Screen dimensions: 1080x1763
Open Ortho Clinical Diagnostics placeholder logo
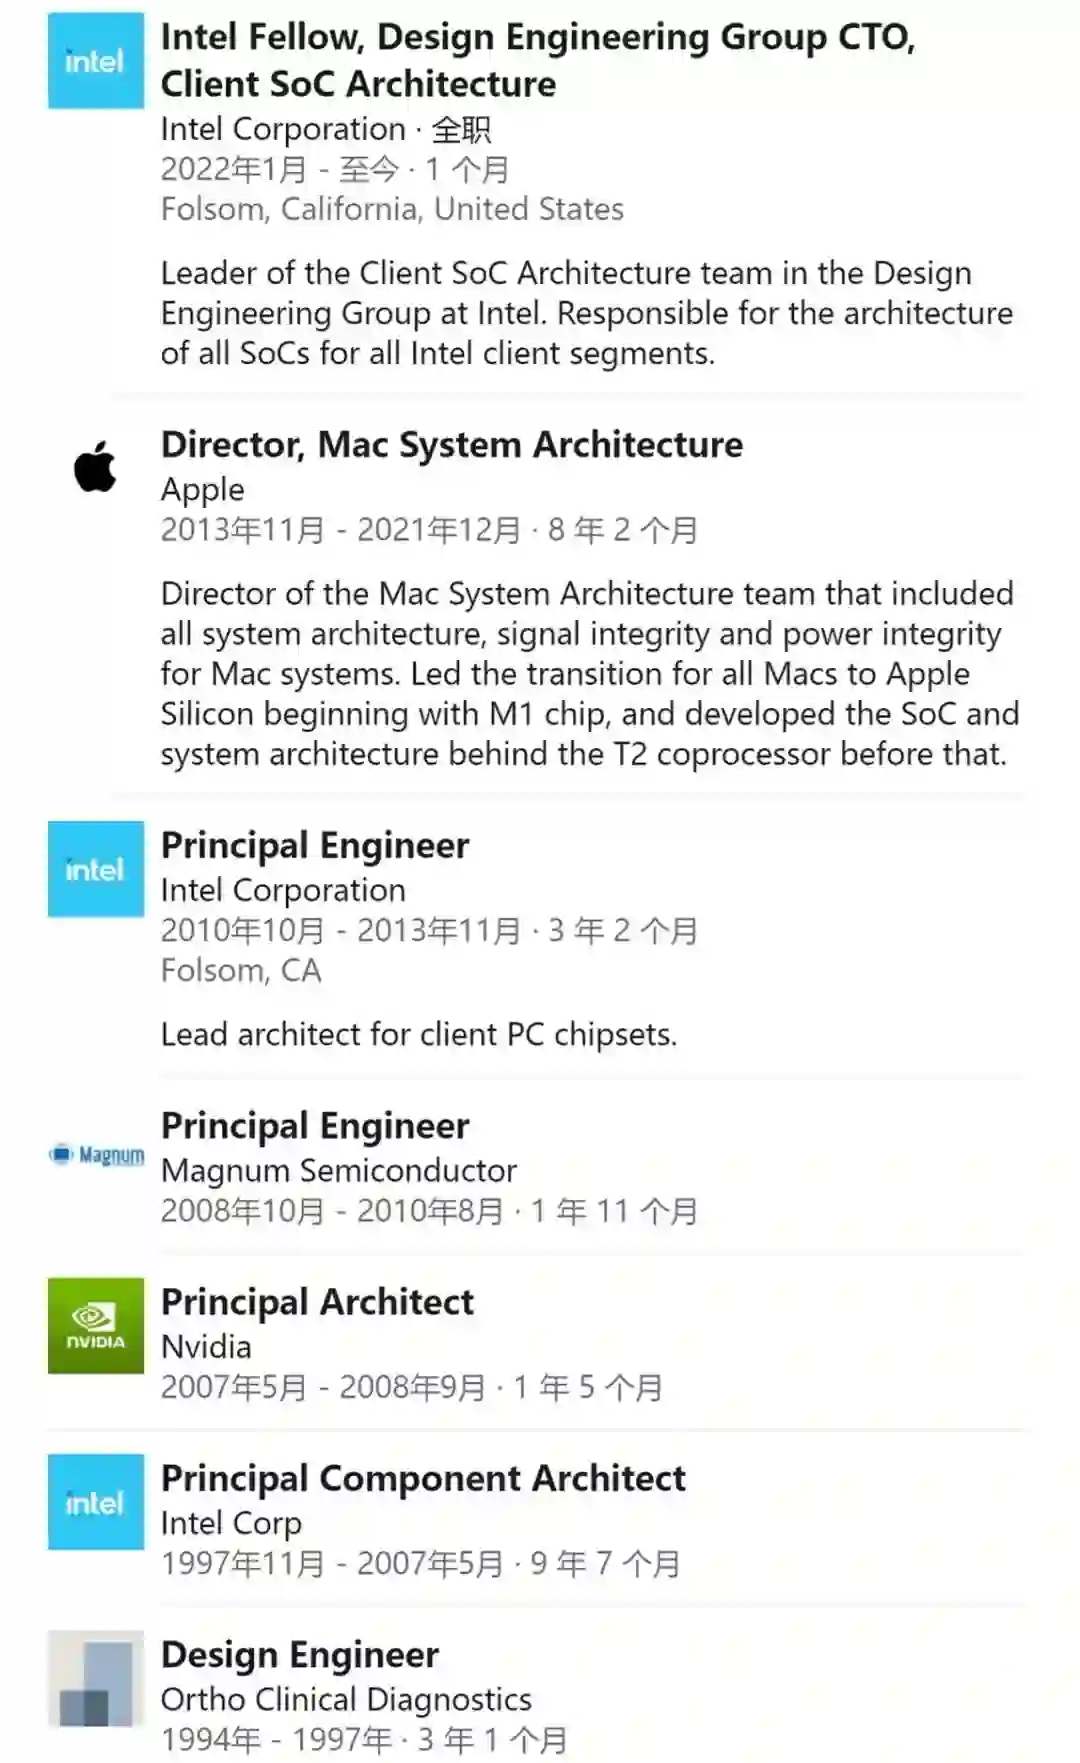click(x=96, y=1679)
